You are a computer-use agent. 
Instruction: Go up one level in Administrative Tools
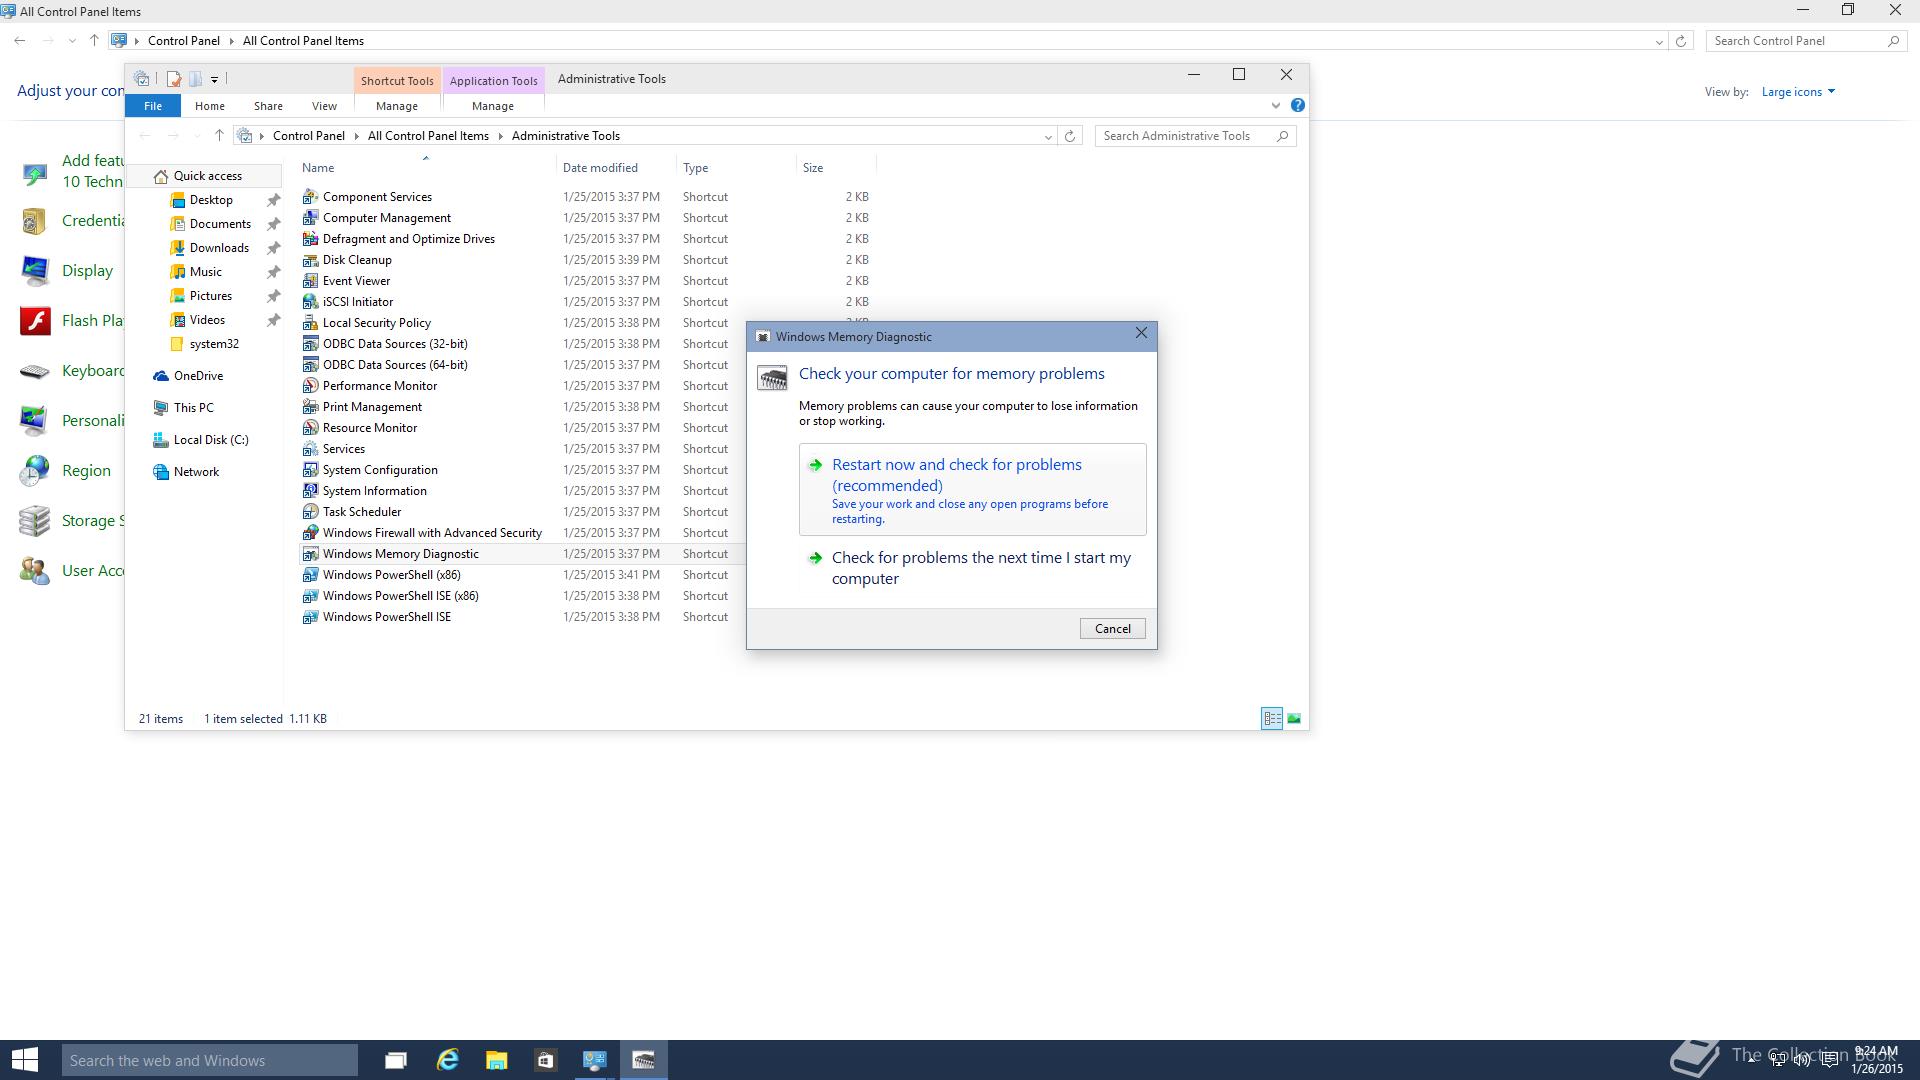point(219,136)
